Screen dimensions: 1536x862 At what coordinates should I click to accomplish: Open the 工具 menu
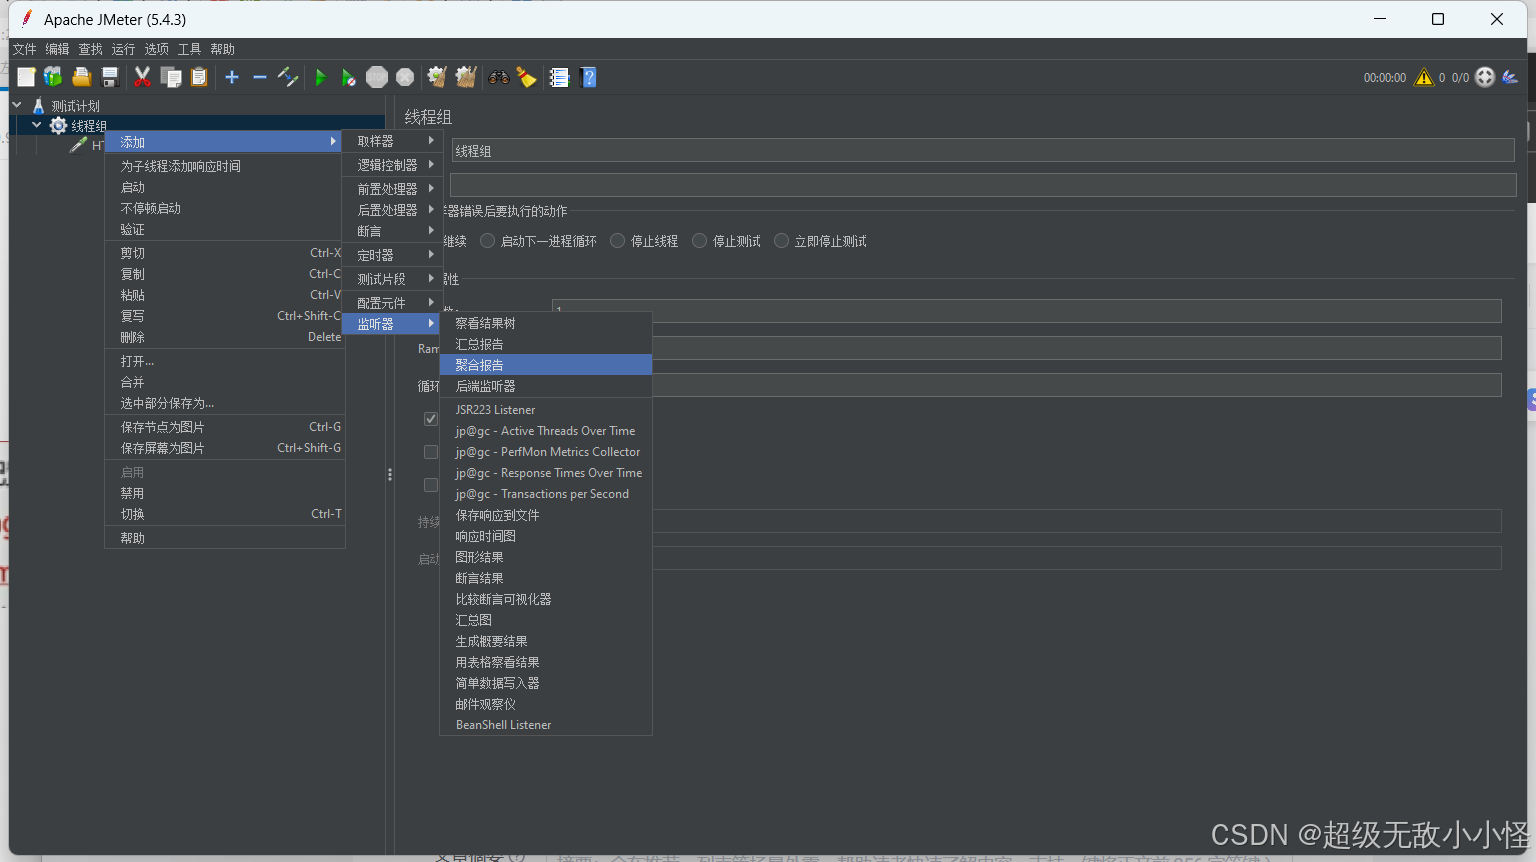[x=189, y=49]
